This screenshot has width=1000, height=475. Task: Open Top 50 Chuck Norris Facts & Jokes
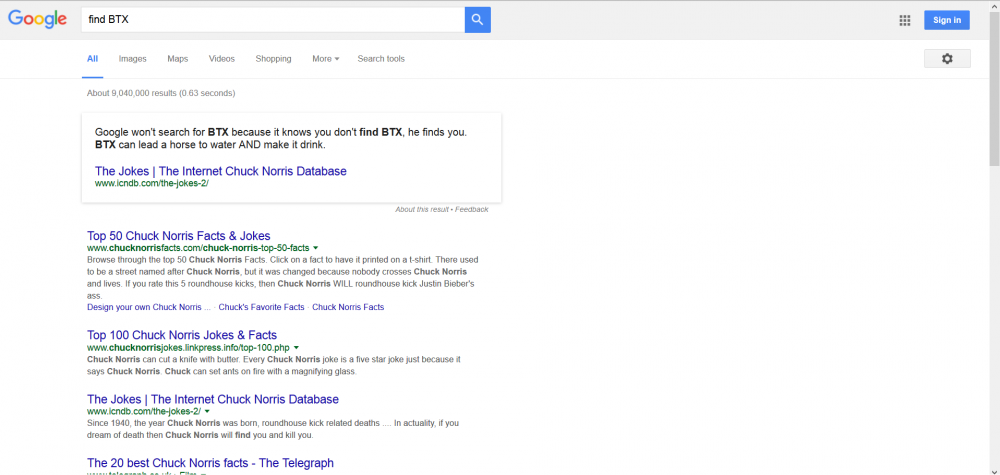pos(178,236)
